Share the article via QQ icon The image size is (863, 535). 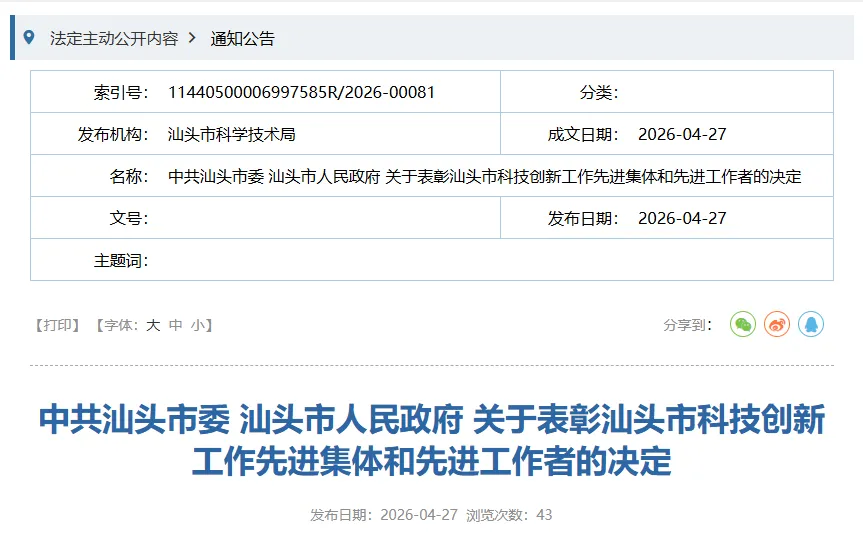811,325
